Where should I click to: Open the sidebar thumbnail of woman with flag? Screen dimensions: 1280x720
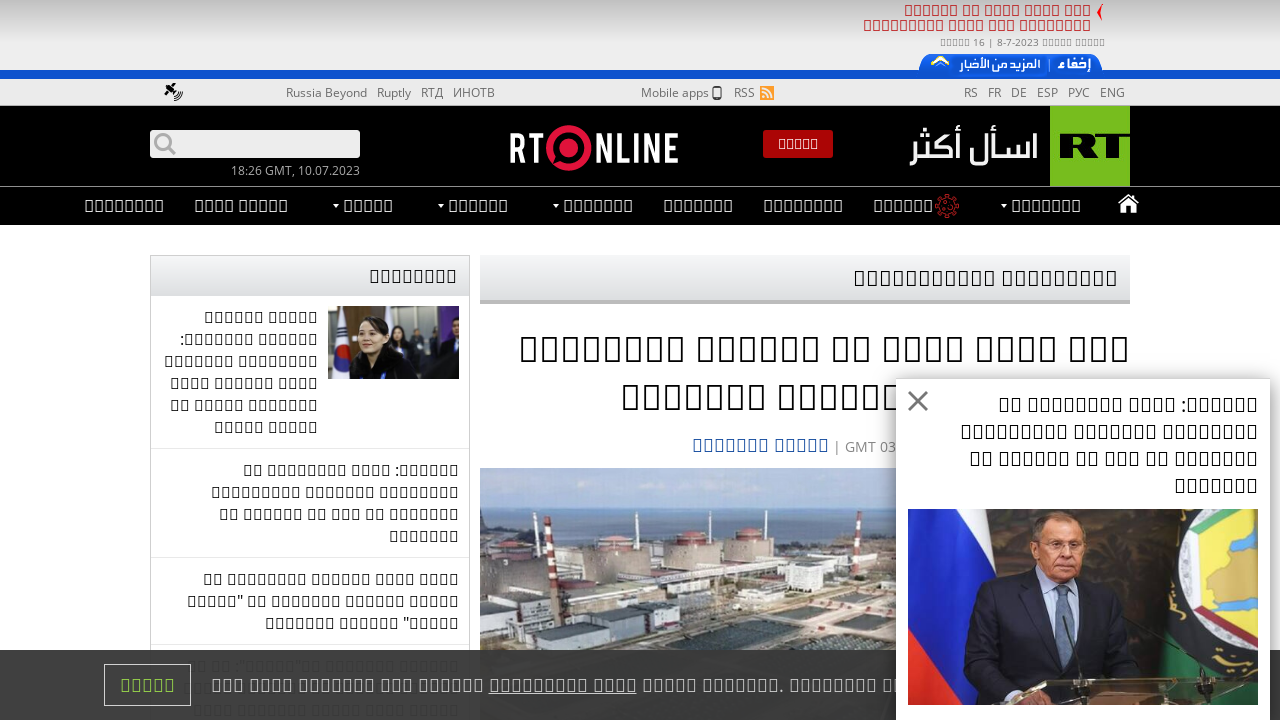(x=393, y=342)
